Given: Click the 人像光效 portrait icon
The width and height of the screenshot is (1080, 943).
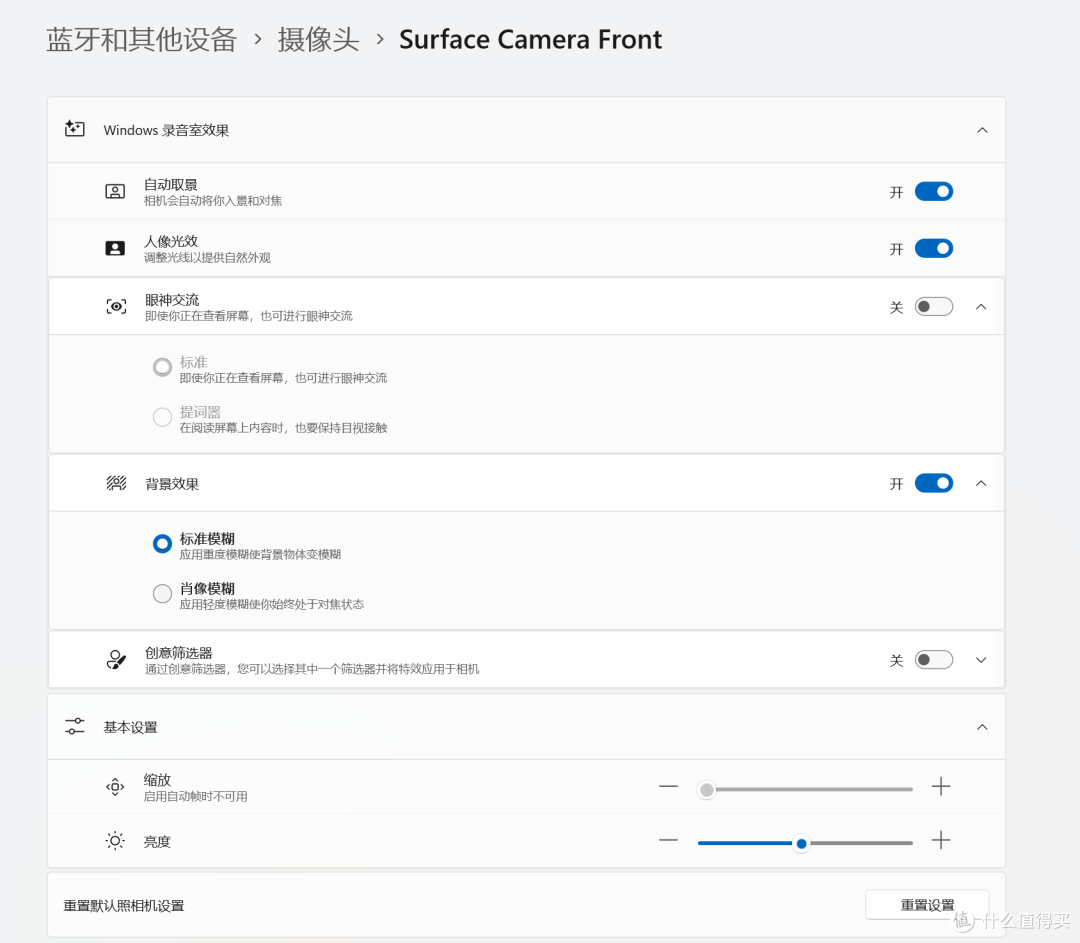Looking at the screenshot, I should [x=115, y=248].
